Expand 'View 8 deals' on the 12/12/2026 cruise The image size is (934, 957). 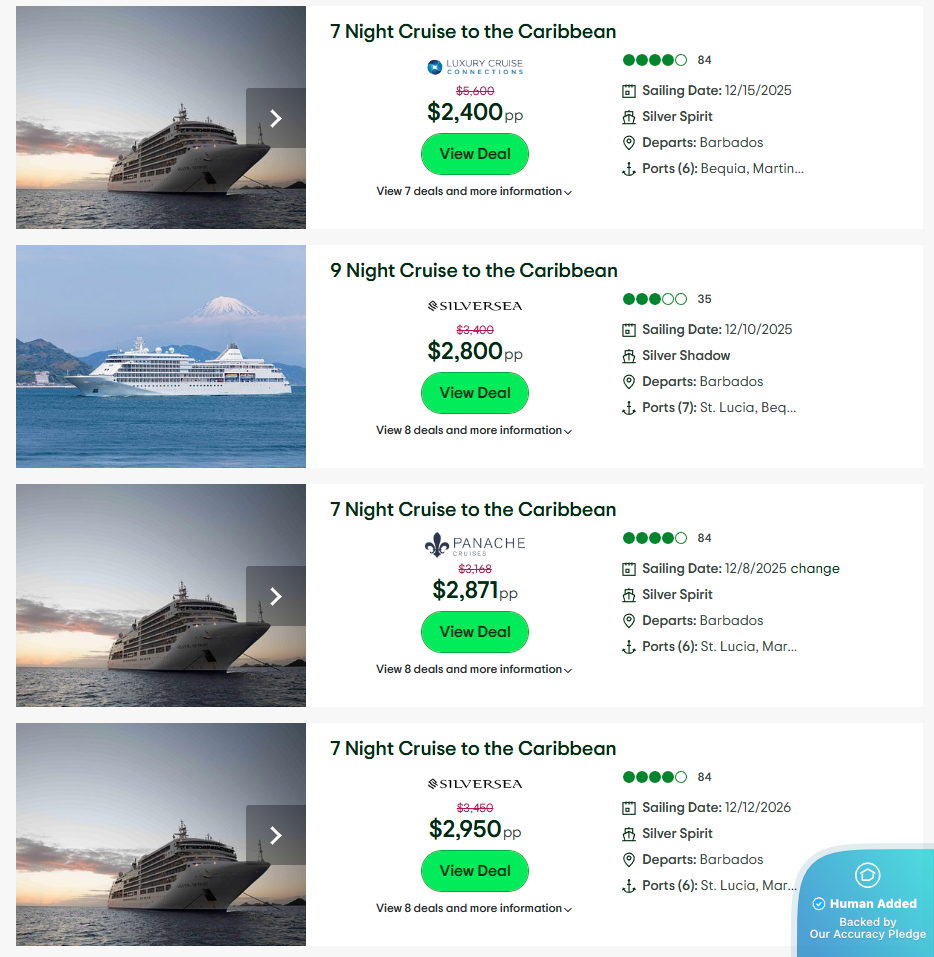[x=474, y=908]
